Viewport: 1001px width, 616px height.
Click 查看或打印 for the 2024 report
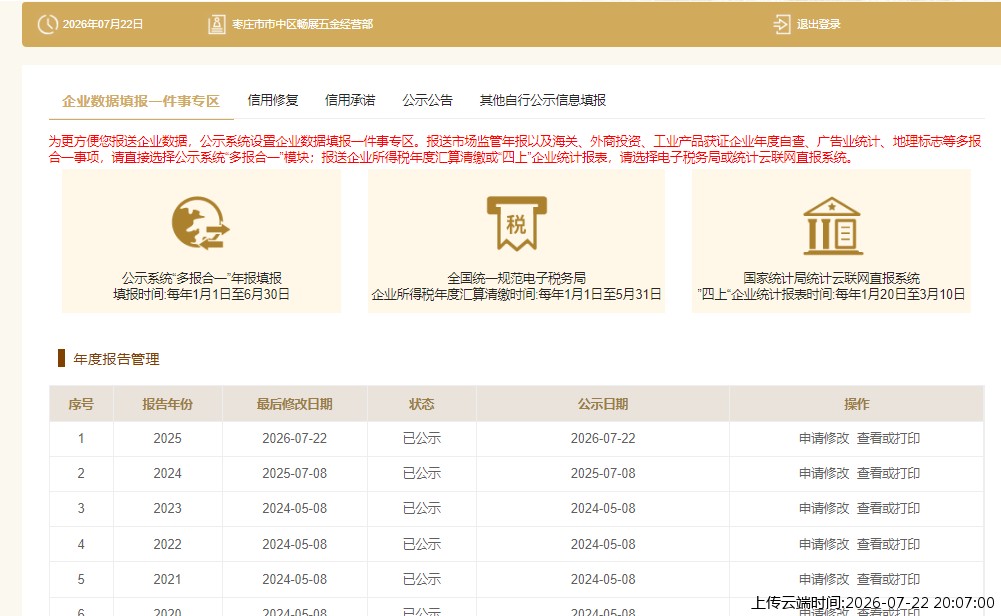coord(888,474)
